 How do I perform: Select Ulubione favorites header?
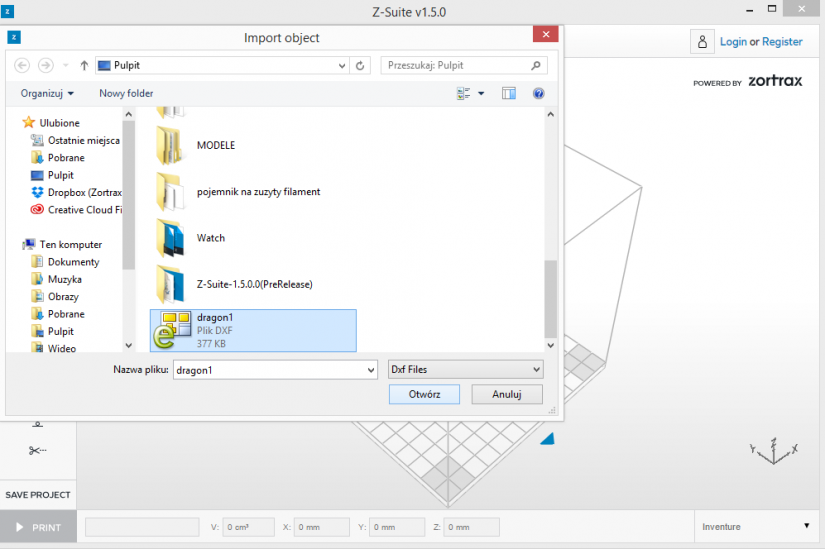[51, 123]
